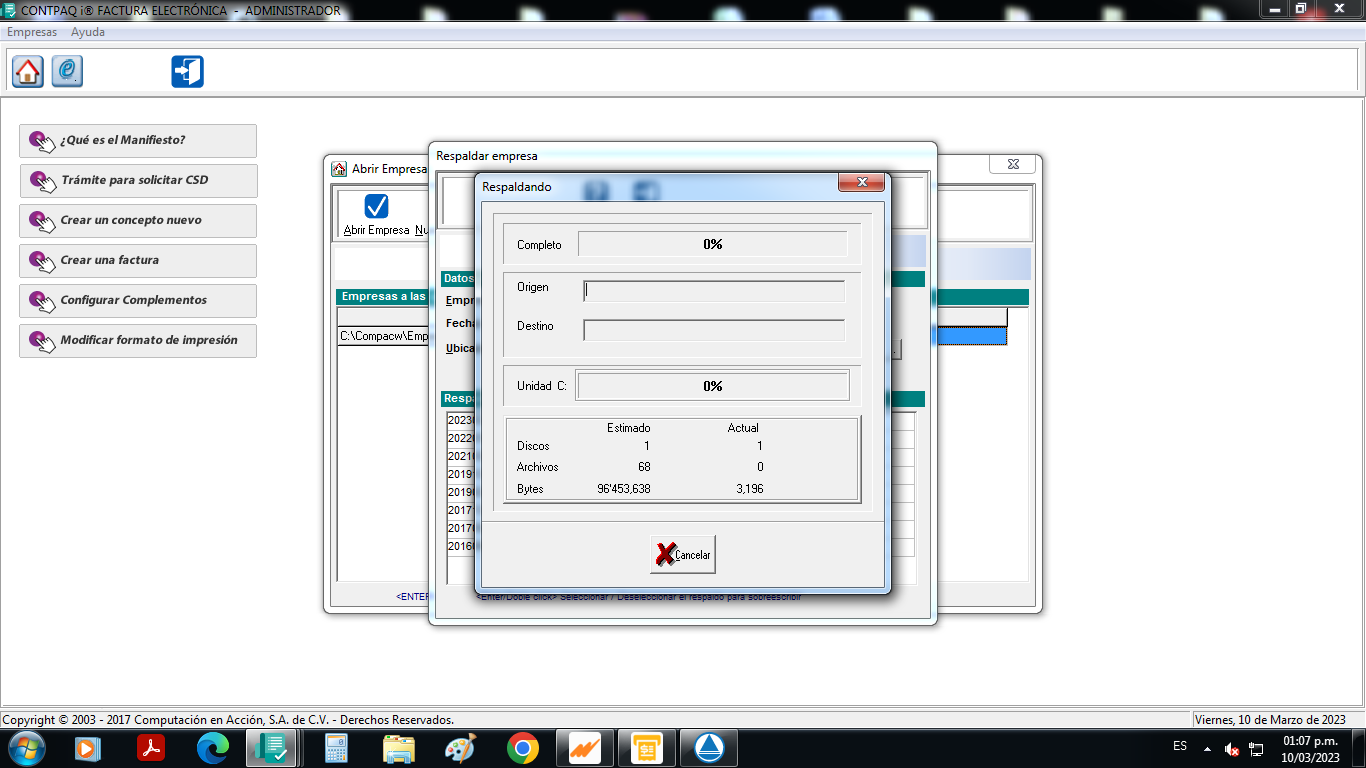Click the red X icon on Cancelar button

pyautogui.click(x=665, y=554)
